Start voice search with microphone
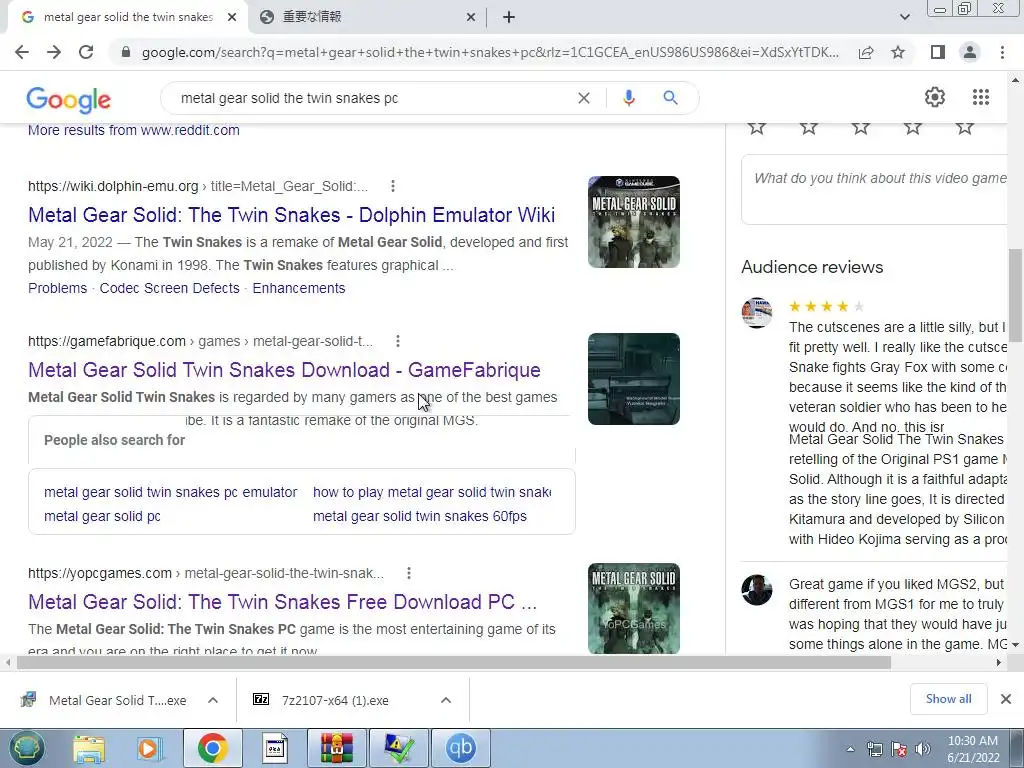The width and height of the screenshot is (1024, 768). coord(629,98)
